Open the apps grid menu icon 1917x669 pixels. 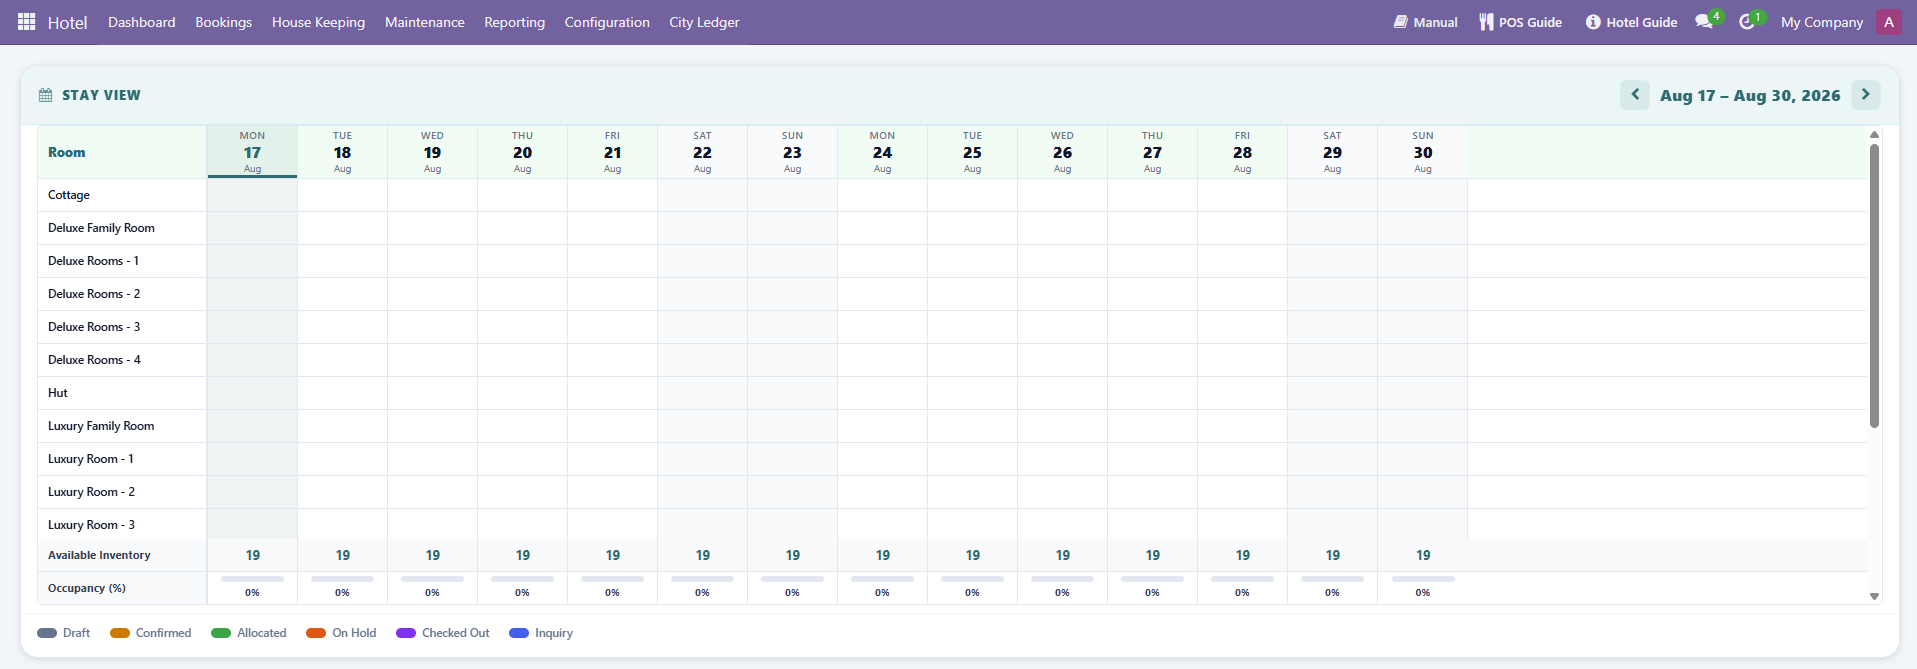(x=27, y=21)
